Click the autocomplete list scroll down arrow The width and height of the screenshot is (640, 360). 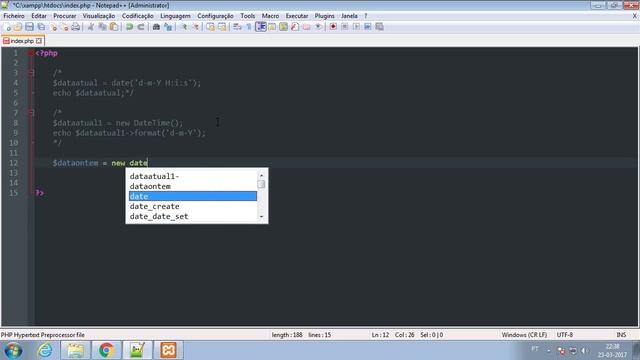(262, 217)
